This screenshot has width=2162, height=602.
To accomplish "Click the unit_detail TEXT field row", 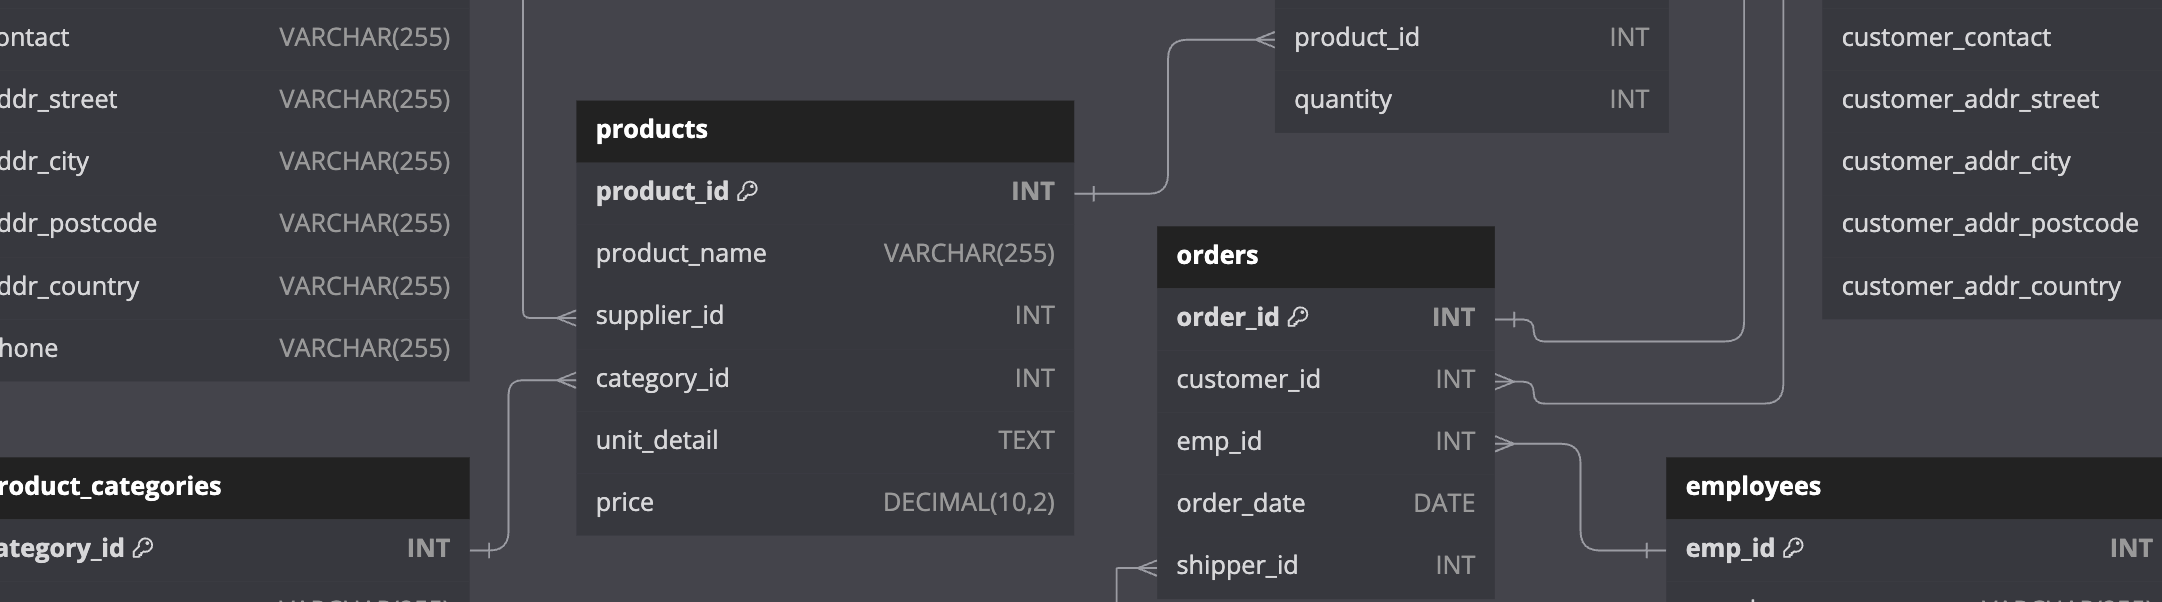I will click(825, 440).
